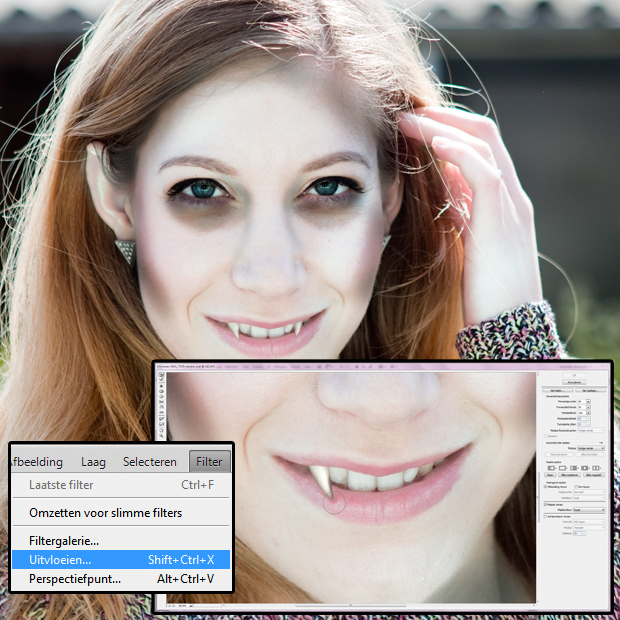This screenshot has height=620, width=620.
Task: Click the first Maskeropties mask icon
Action: click(x=549, y=467)
